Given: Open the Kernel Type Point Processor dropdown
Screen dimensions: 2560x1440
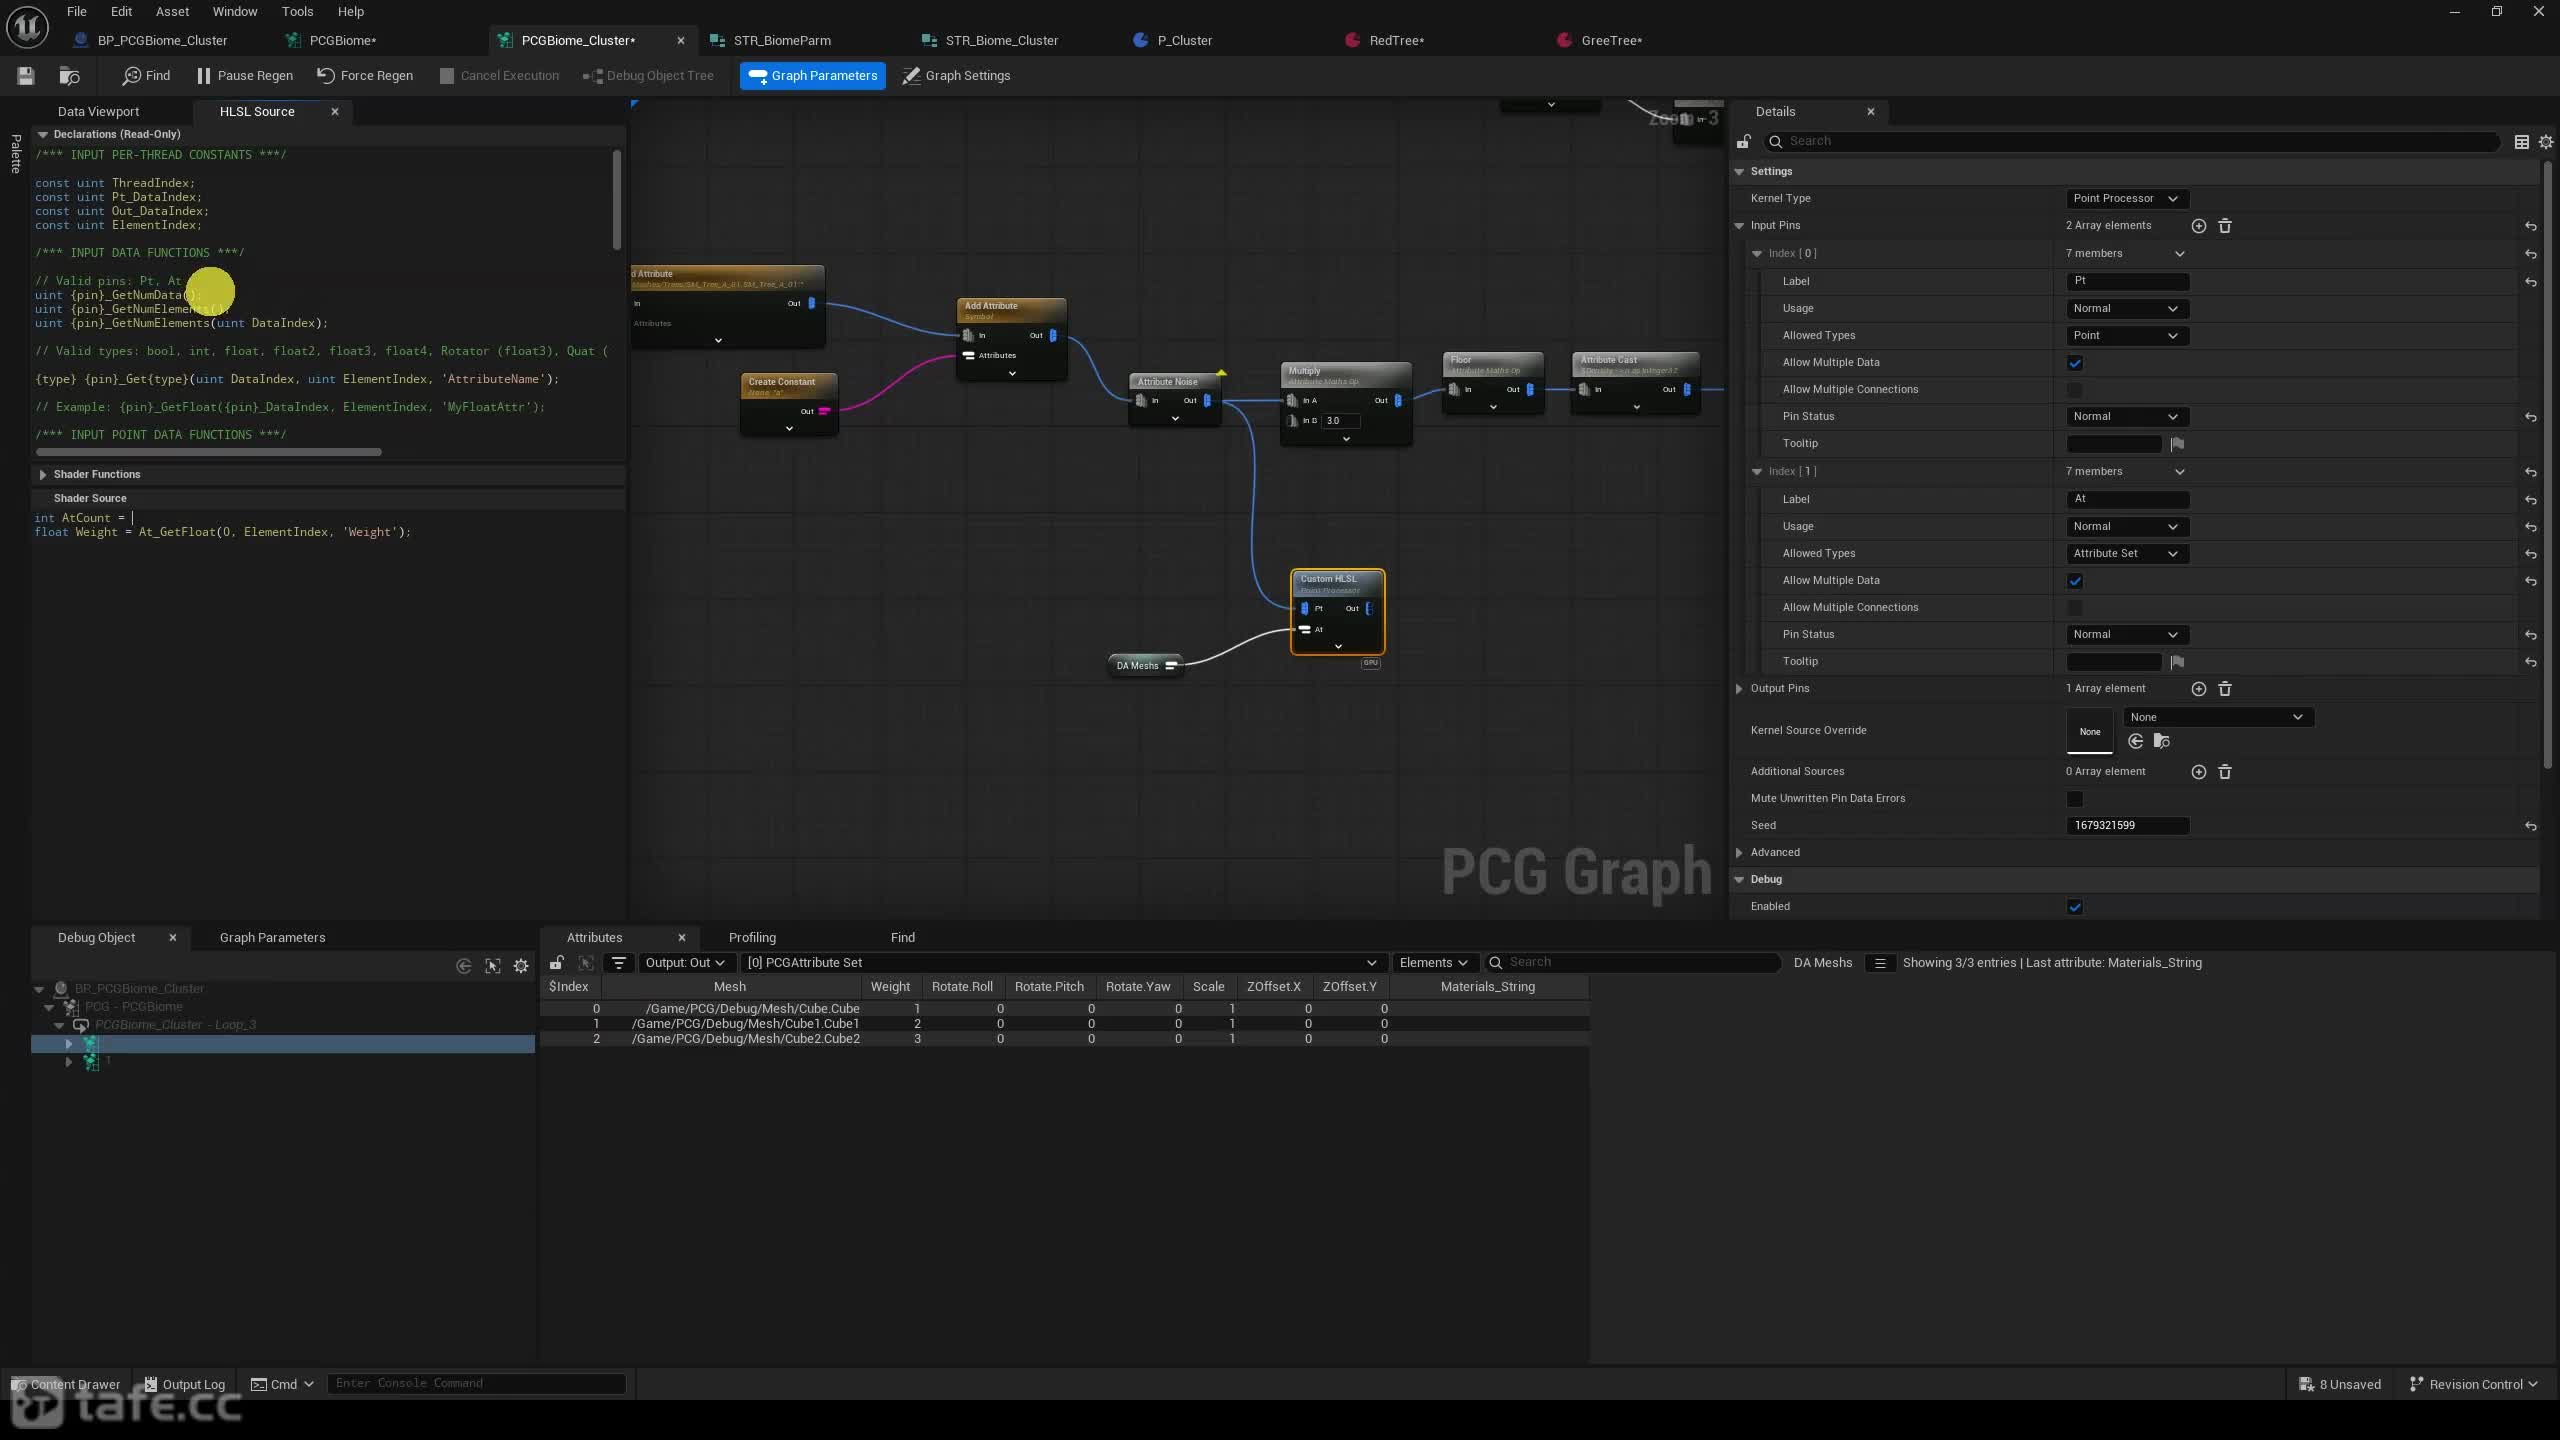Looking at the screenshot, I should (2126, 198).
